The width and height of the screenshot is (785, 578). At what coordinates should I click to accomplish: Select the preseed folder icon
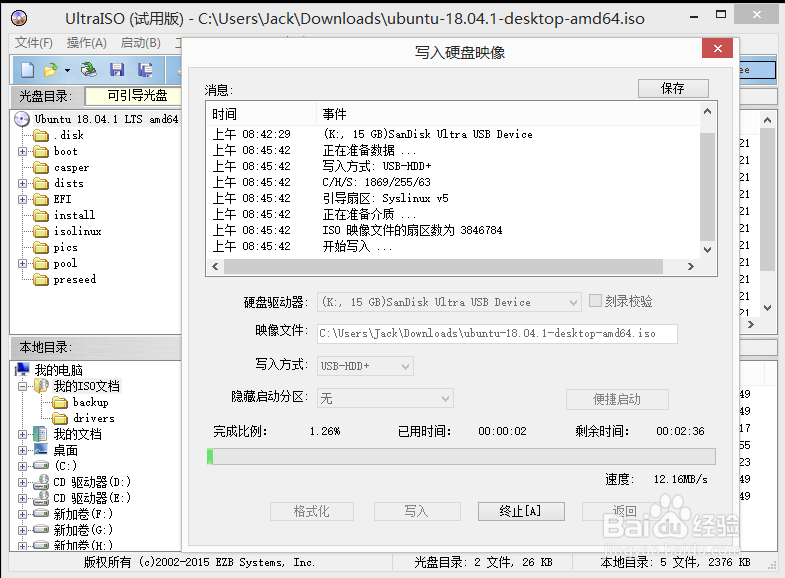40,279
